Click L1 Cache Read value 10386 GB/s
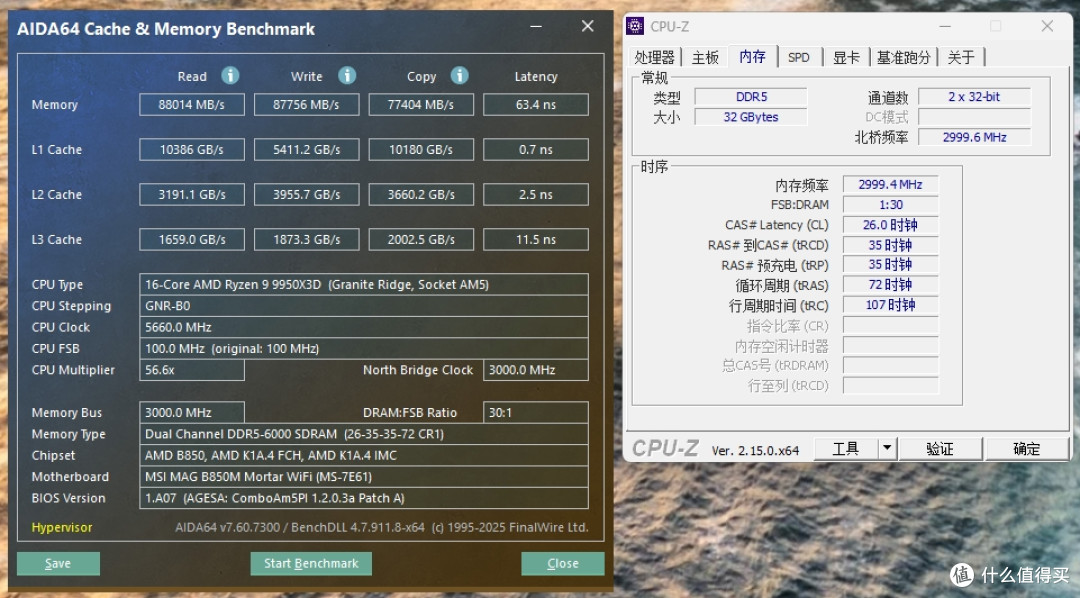Image resolution: width=1080 pixels, height=598 pixels. [x=191, y=150]
